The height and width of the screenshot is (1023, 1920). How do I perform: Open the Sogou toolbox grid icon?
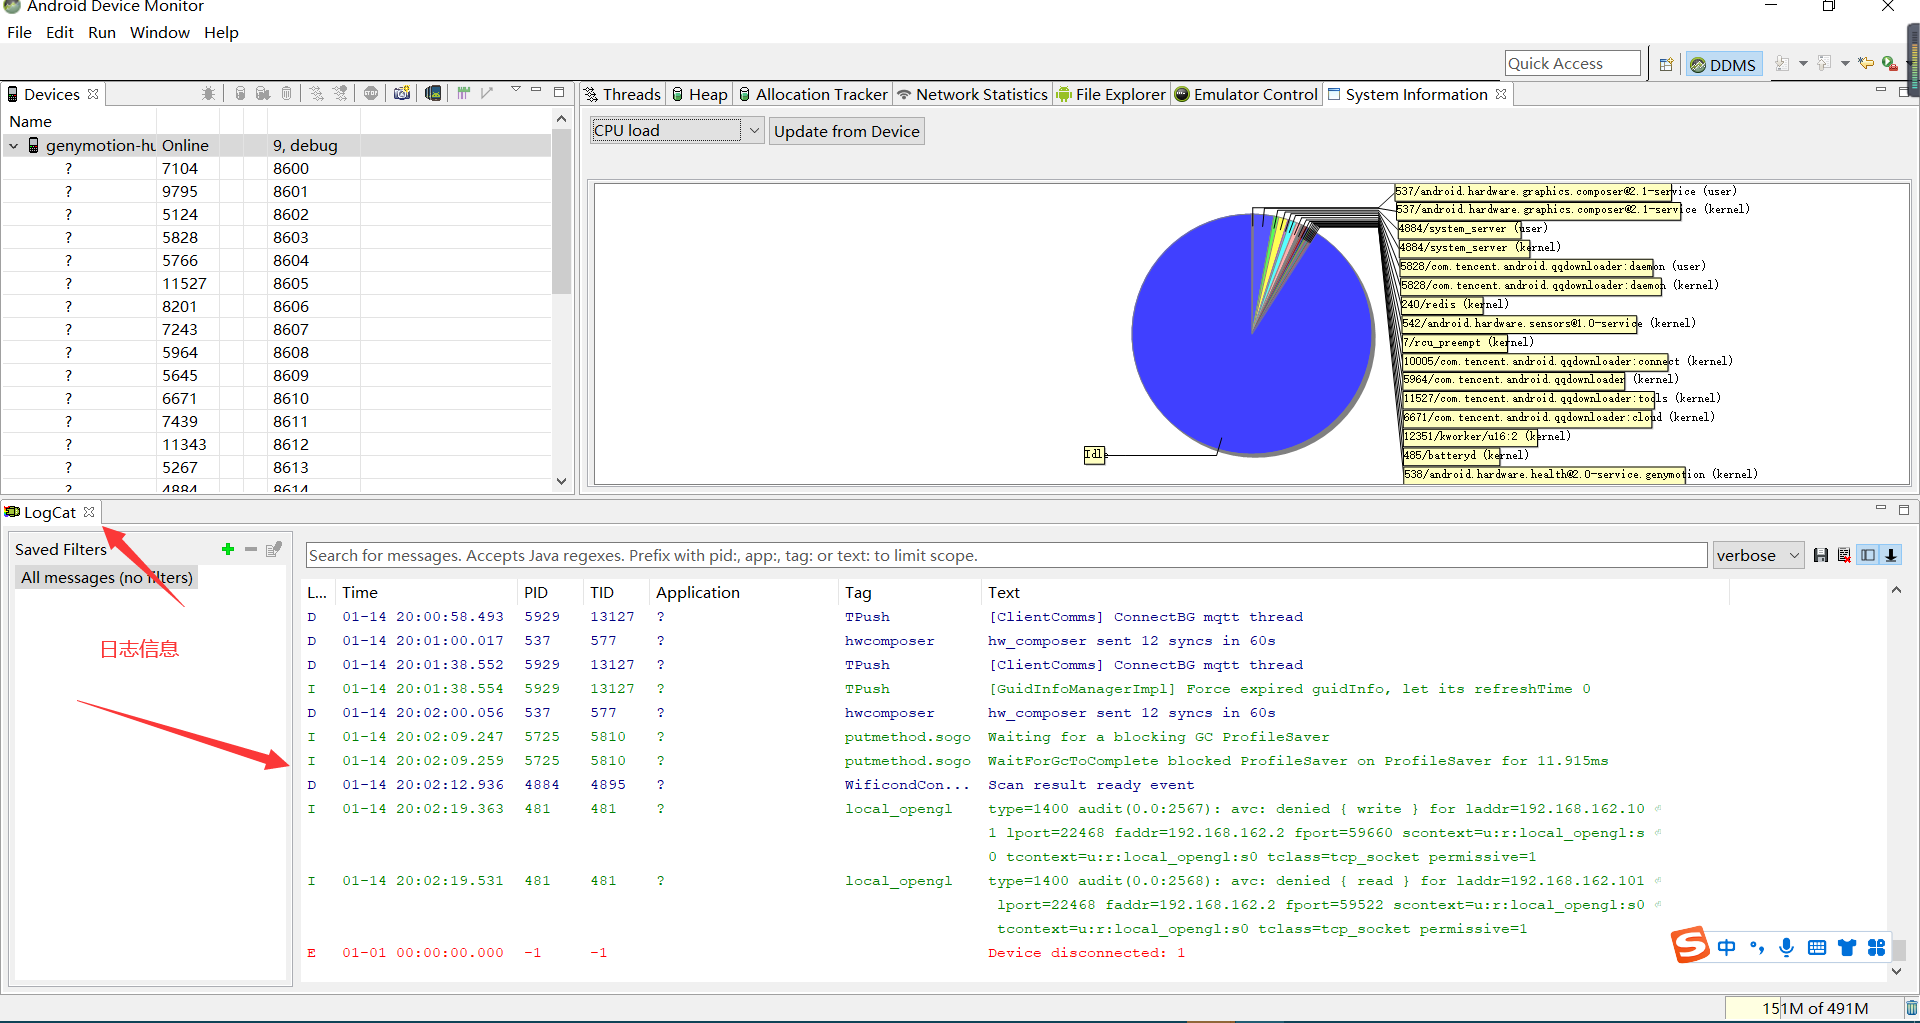[1877, 947]
